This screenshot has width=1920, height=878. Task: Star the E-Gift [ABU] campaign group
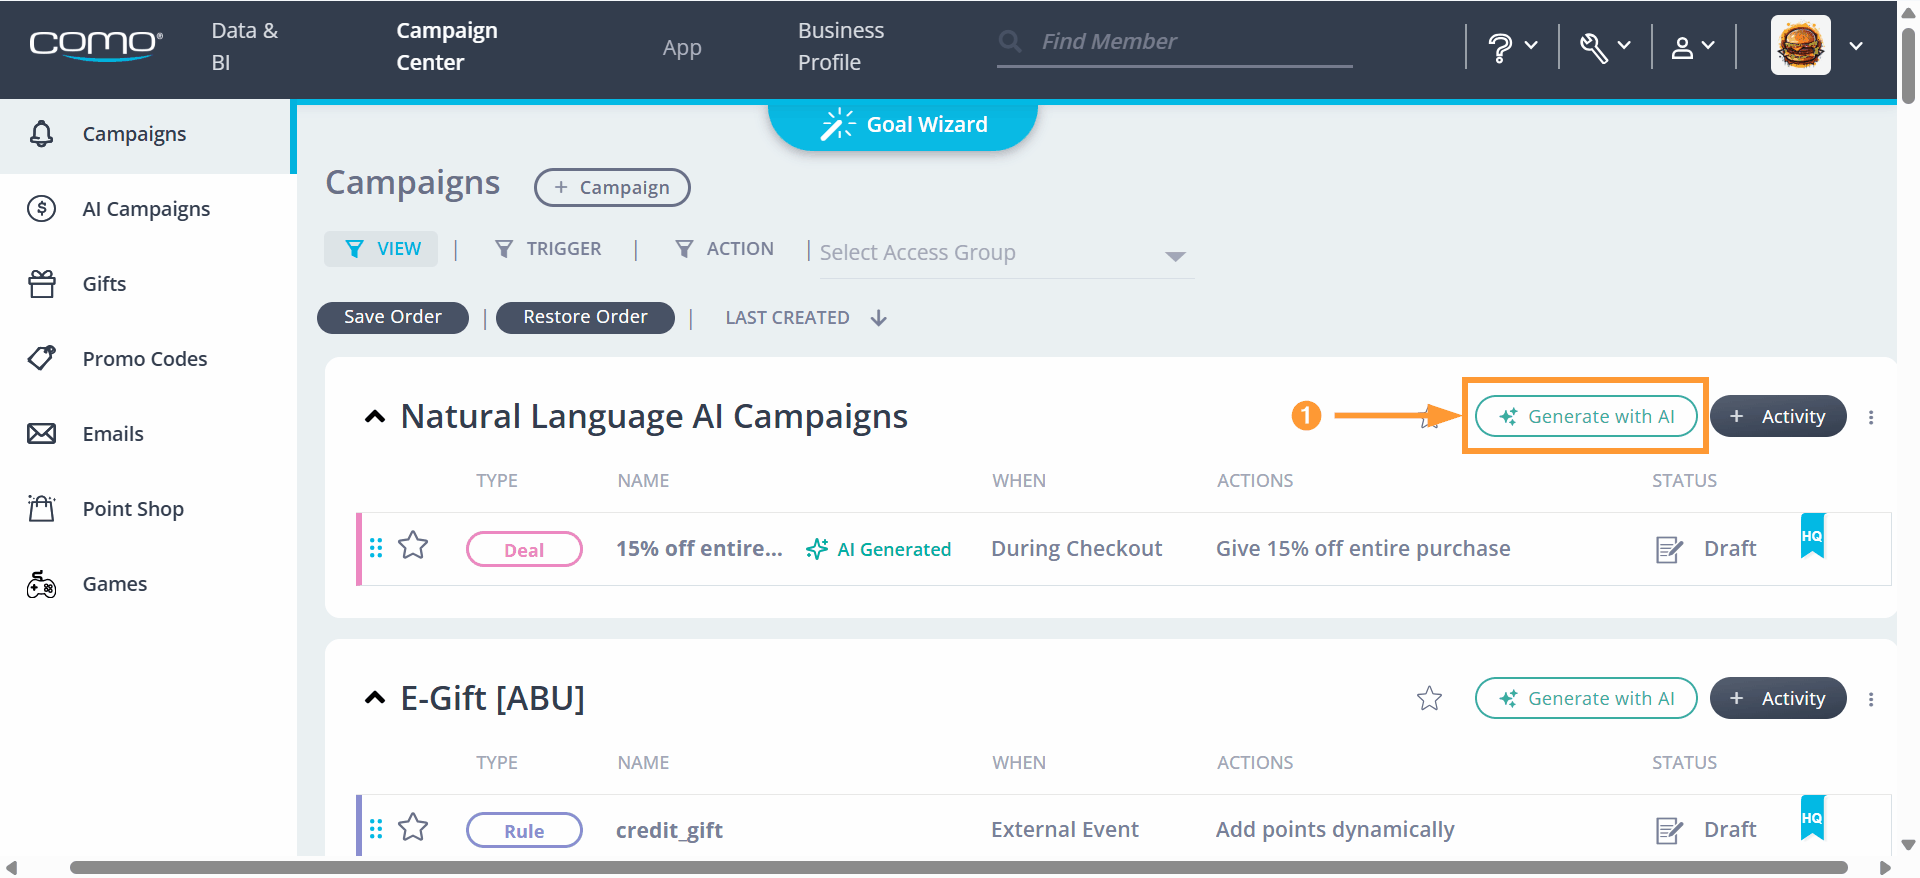[1429, 698]
